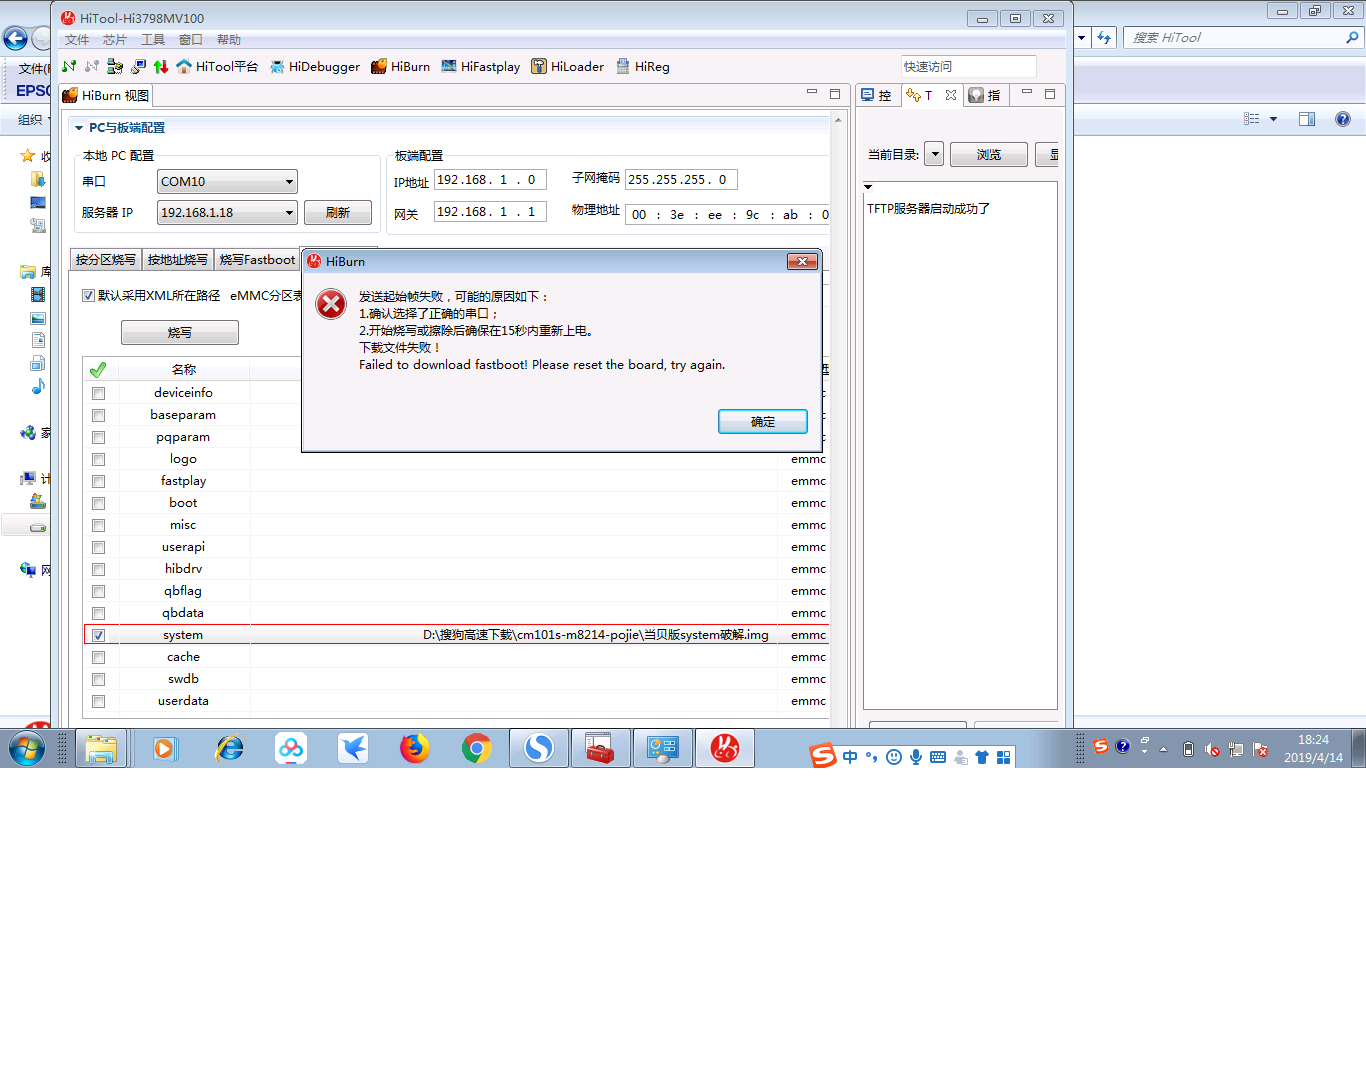Open the 工具 menu
The height and width of the screenshot is (1080, 1366).
(153, 40)
